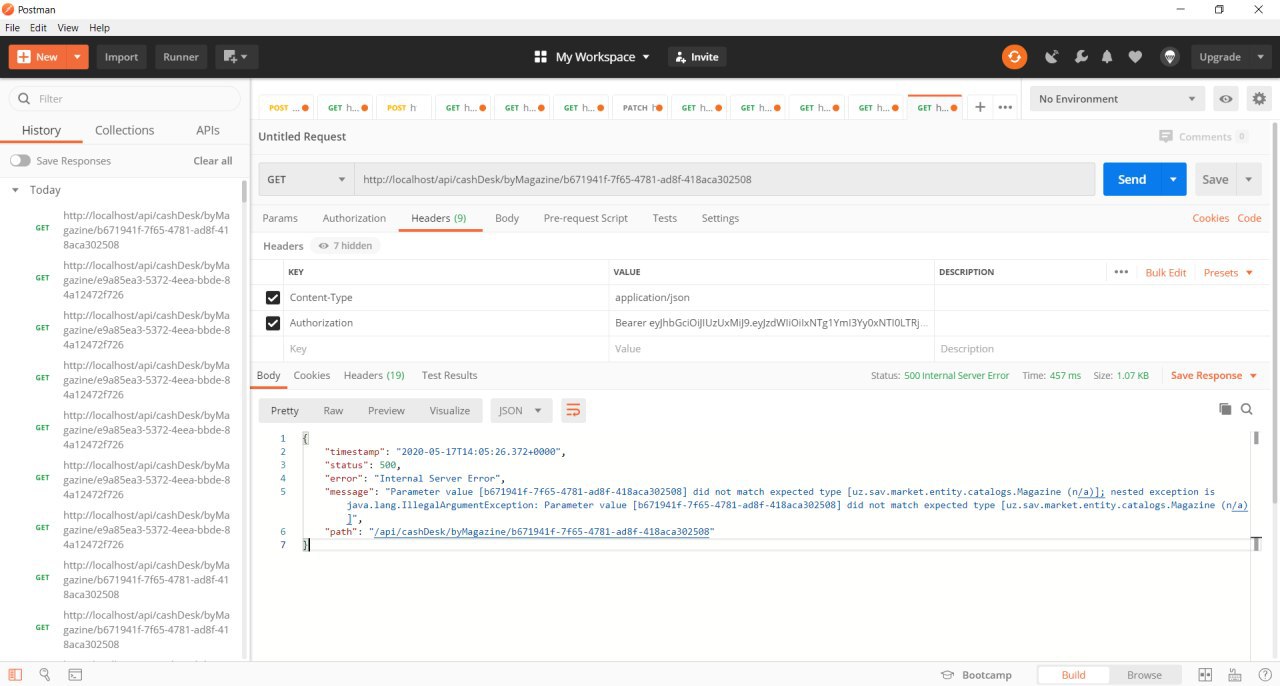Image resolution: width=1280 pixels, height=686 pixels.
Task: Open the Pre-request Script tab
Action: coord(586,218)
